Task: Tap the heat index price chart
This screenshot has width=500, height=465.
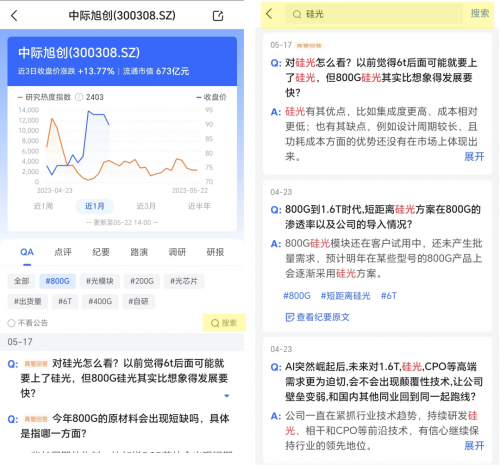Action: tap(121, 147)
